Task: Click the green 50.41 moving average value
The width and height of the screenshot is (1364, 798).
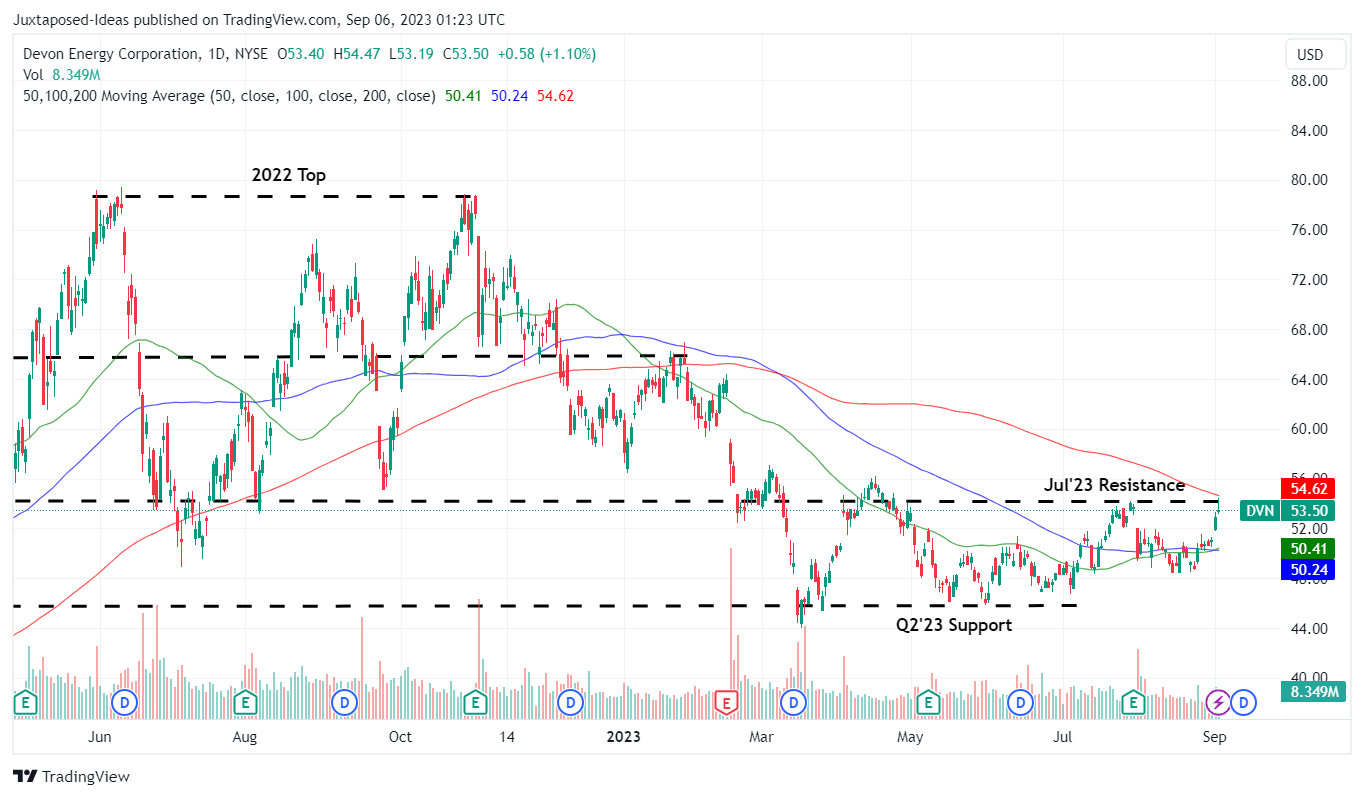Action: [x=461, y=96]
